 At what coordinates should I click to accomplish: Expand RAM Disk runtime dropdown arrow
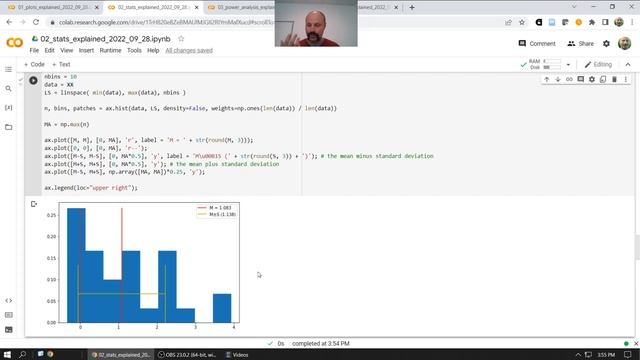click(568, 64)
